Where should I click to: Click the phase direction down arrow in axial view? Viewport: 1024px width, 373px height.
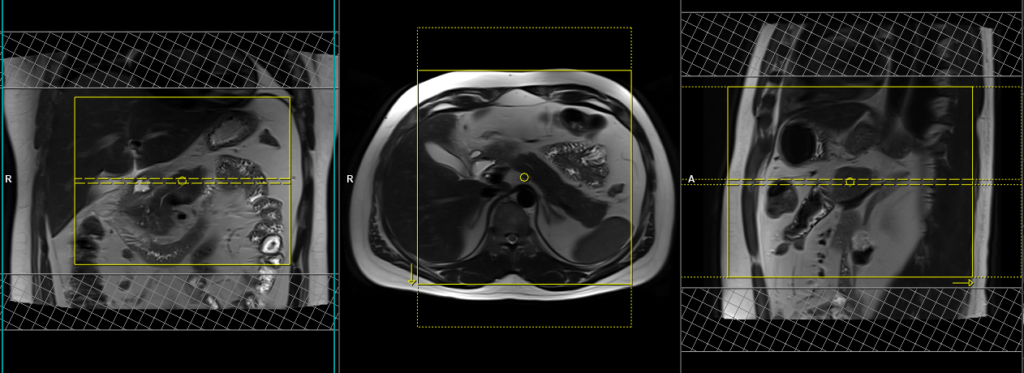[x=412, y=274]
